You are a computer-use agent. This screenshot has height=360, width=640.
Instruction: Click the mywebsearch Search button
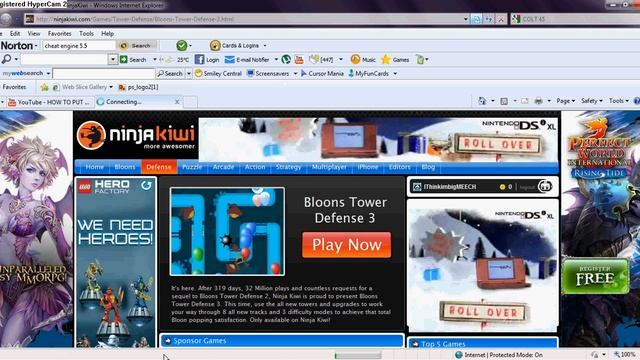[x=170, y=73]
